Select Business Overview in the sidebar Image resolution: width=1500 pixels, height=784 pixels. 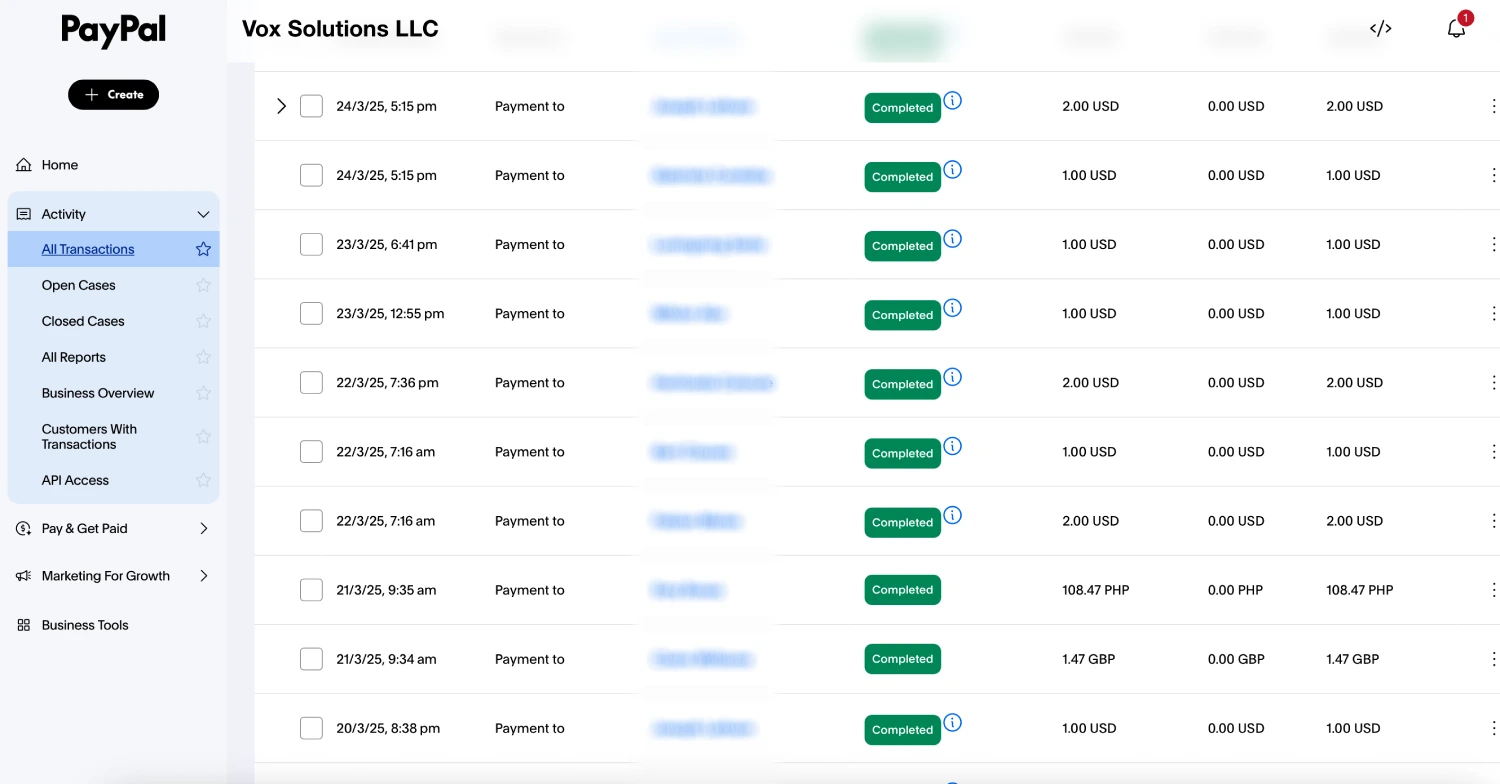tap(97, 393)
